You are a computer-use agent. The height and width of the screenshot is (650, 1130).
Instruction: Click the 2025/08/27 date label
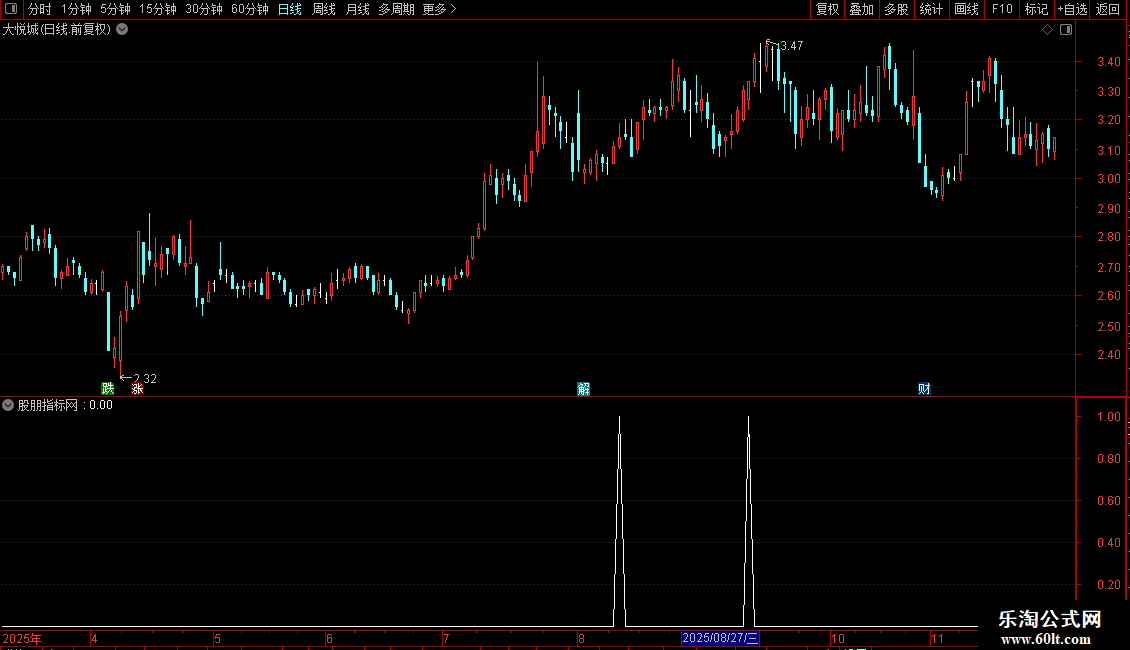tap(720, 638)
